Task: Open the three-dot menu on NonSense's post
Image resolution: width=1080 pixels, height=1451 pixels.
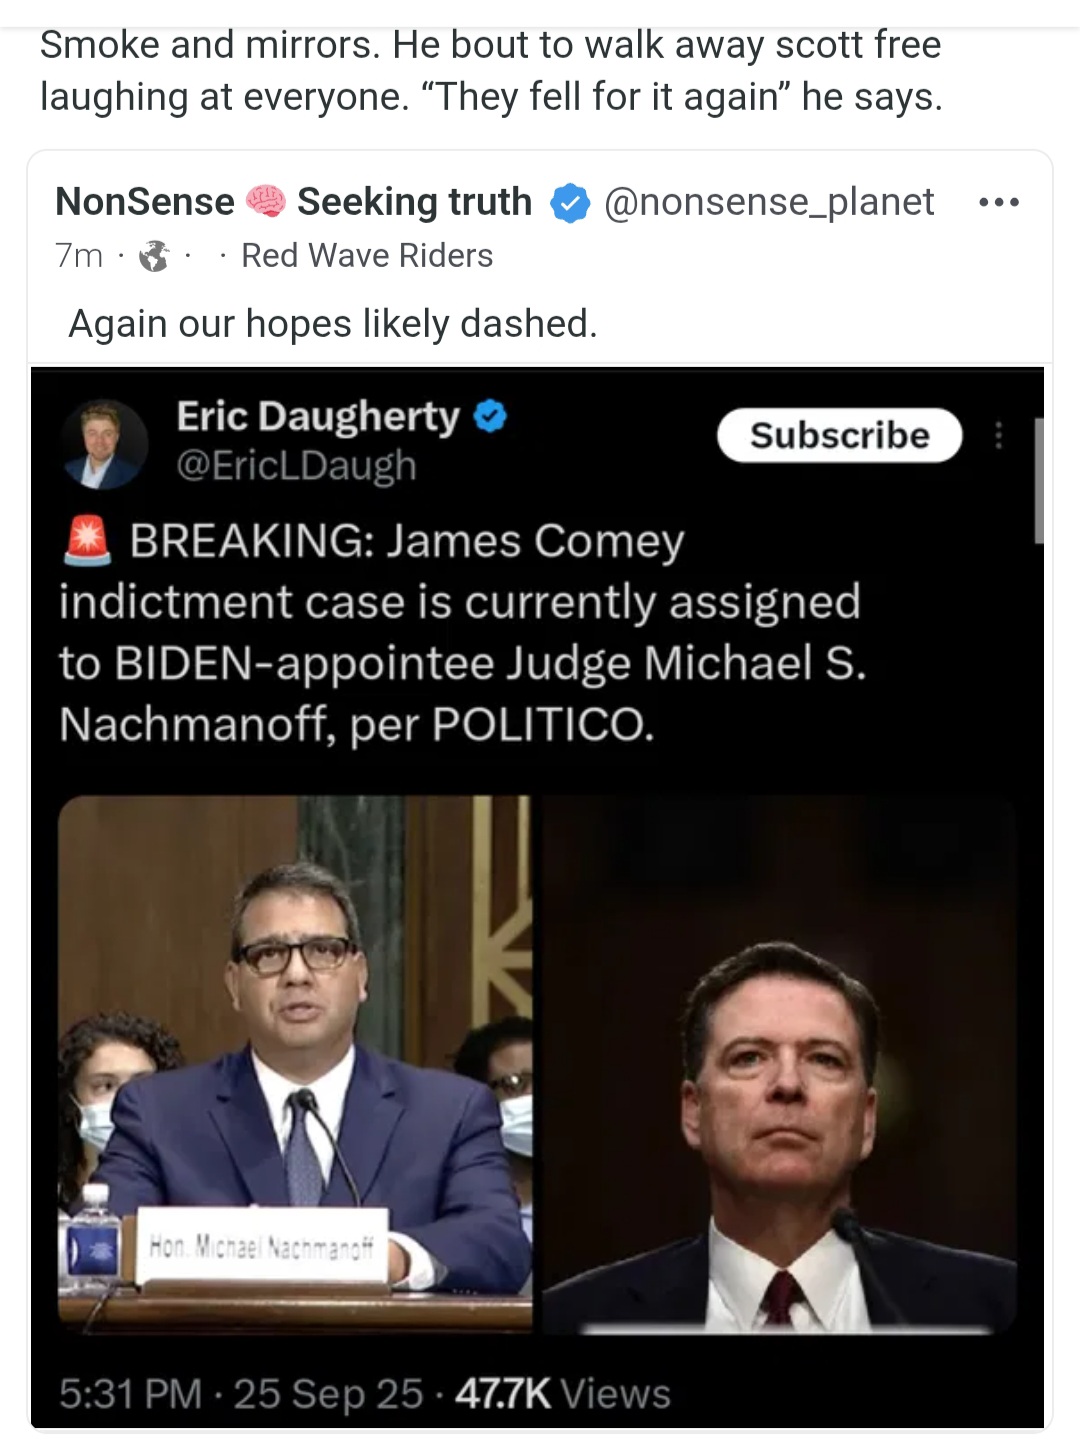Action: coord(999,203)
